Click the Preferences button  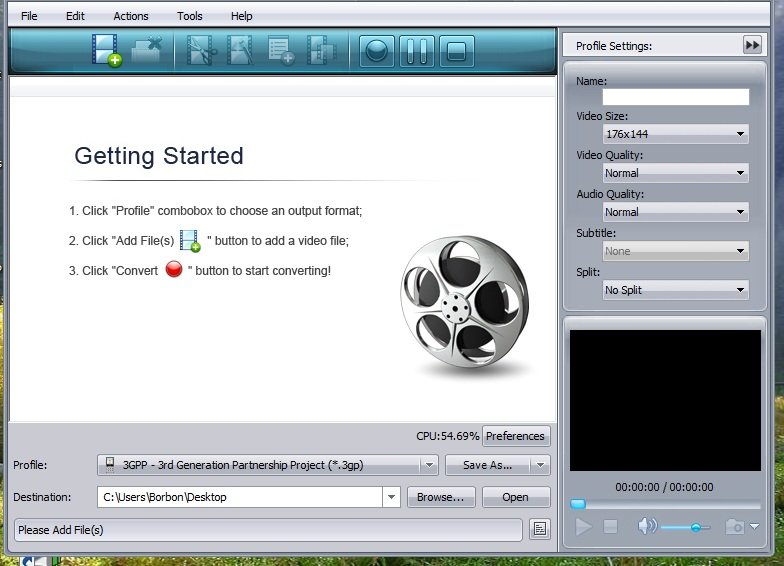click(516, 436)
